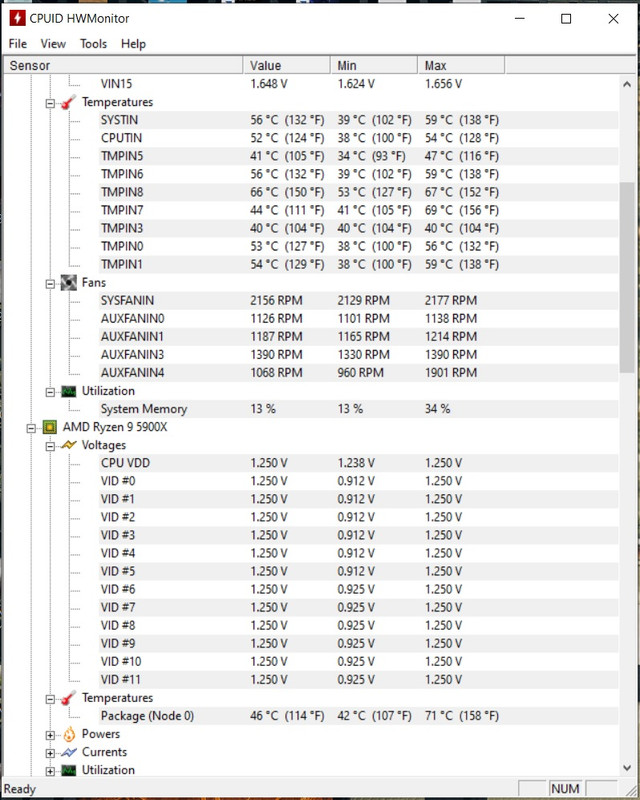Click the chip icon beside the bottom Utilization
Screen dimensions: 640x800
pos(68,770)
